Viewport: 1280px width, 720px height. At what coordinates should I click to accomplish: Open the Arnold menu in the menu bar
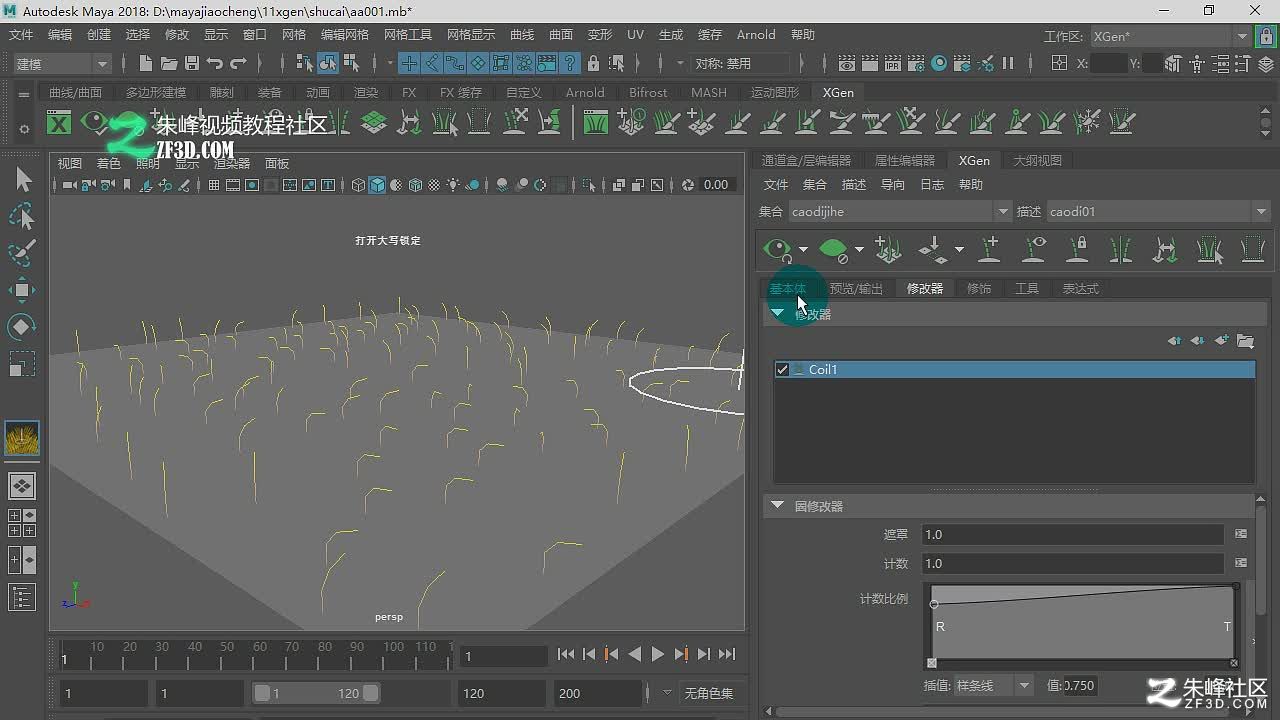(x=756, y=34)
